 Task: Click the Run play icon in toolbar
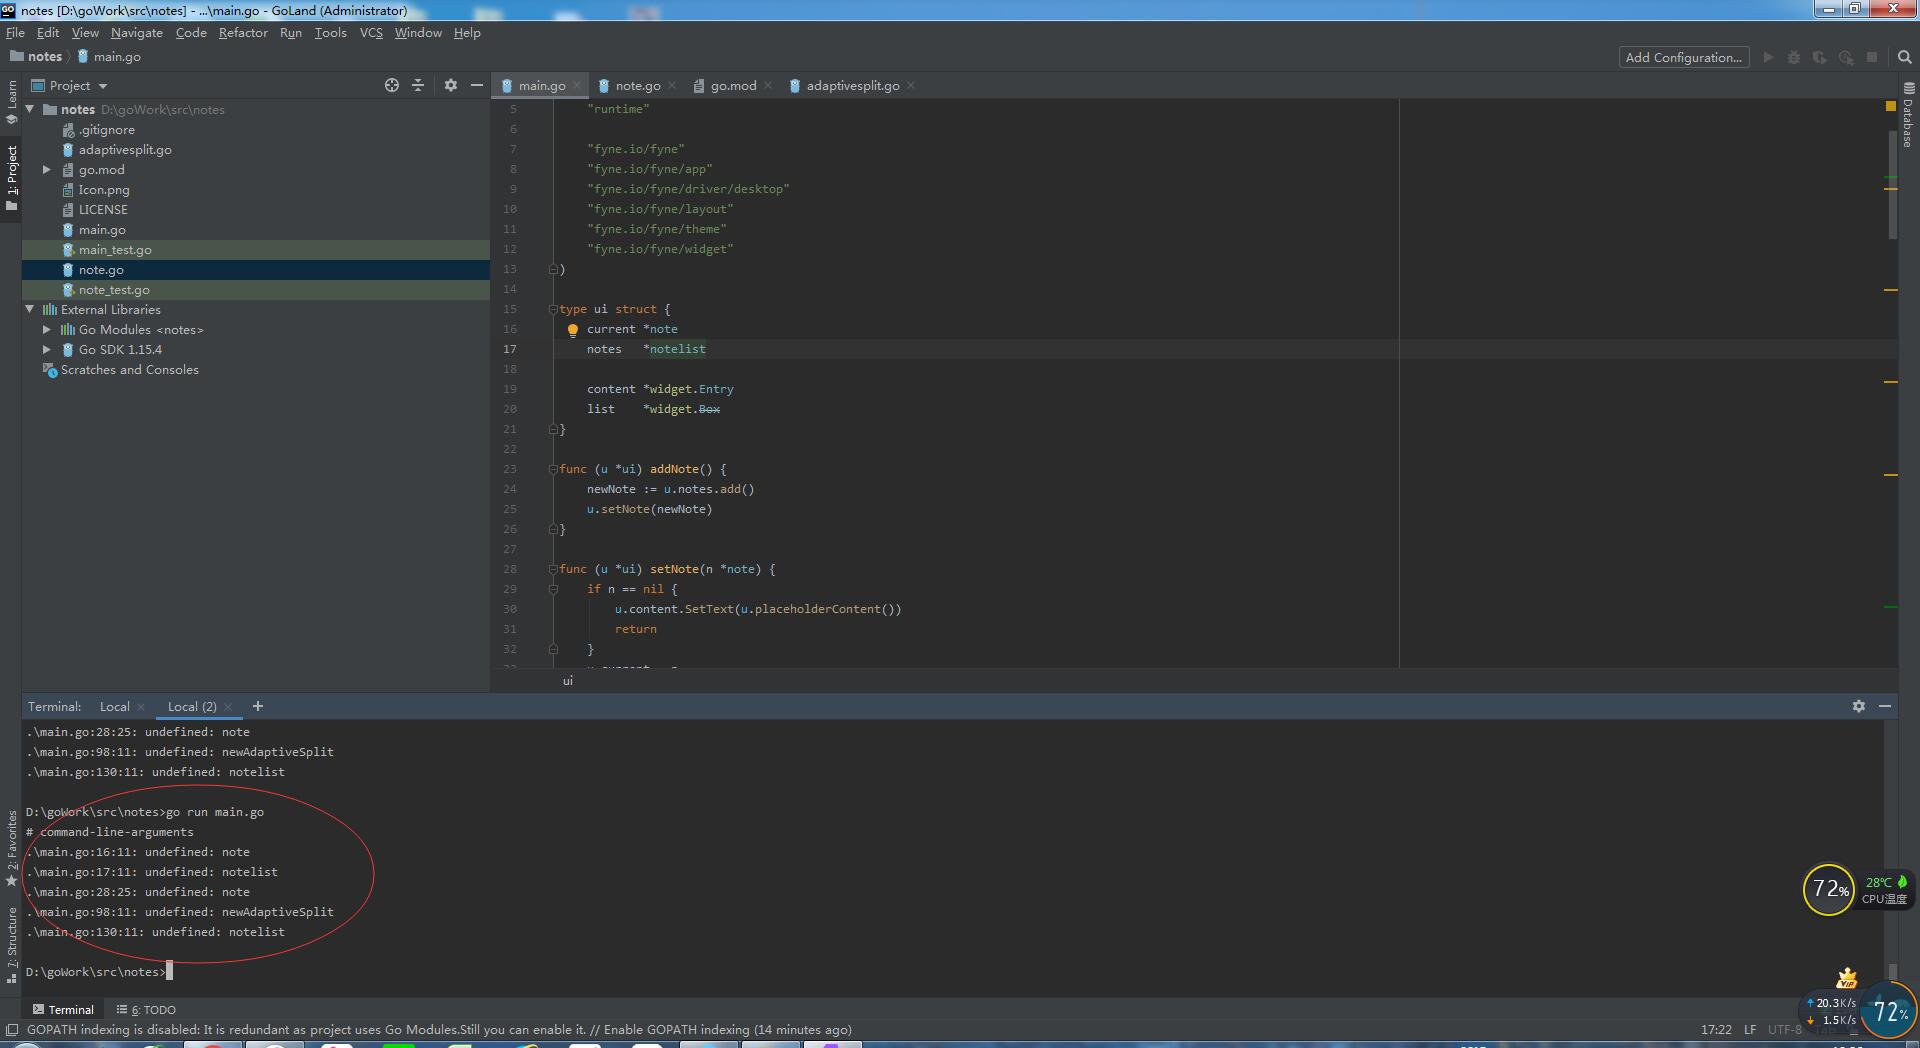coord(1768,57)
